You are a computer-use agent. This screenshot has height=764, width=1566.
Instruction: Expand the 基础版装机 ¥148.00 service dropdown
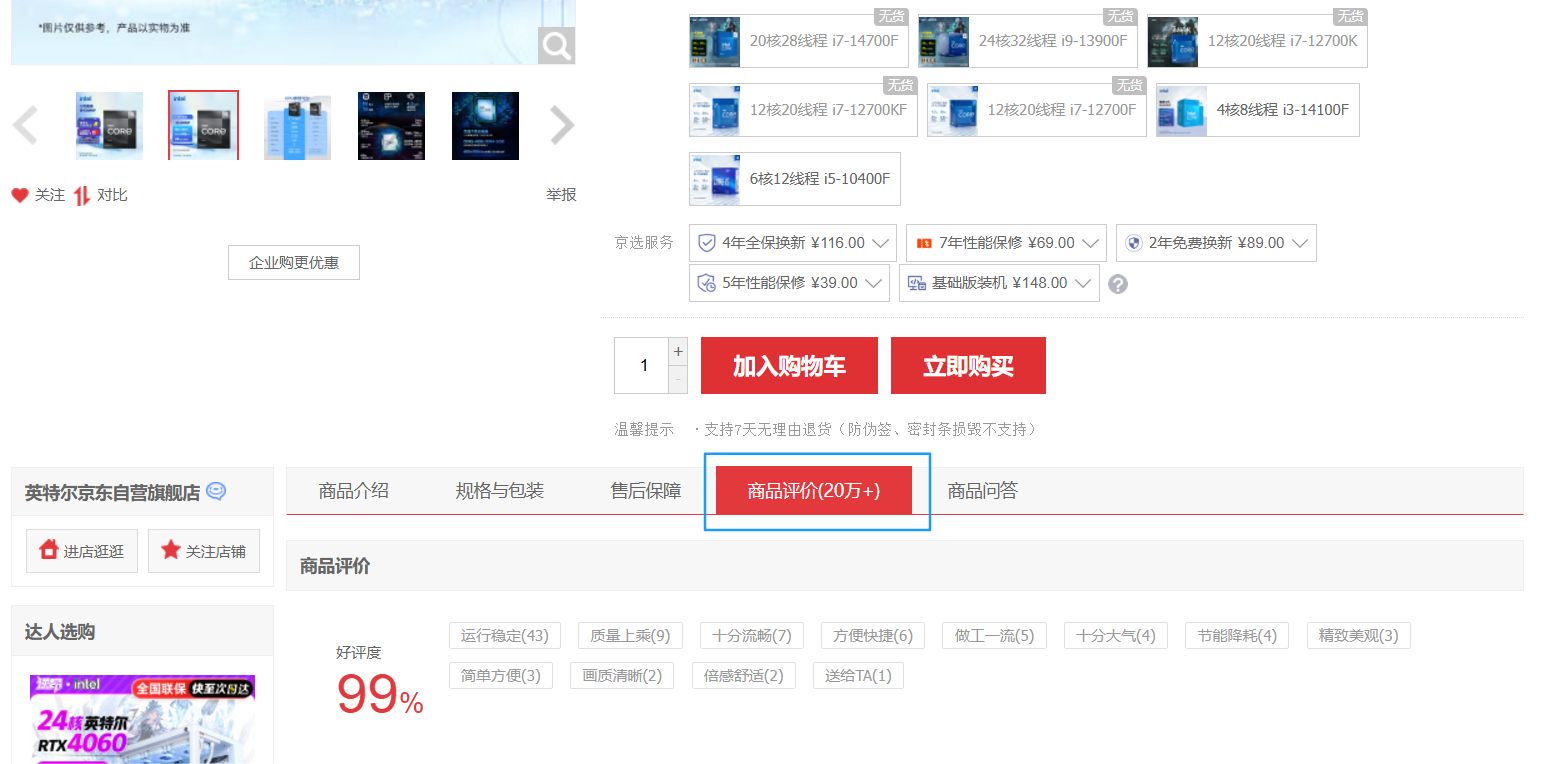[x=999, y=283]
